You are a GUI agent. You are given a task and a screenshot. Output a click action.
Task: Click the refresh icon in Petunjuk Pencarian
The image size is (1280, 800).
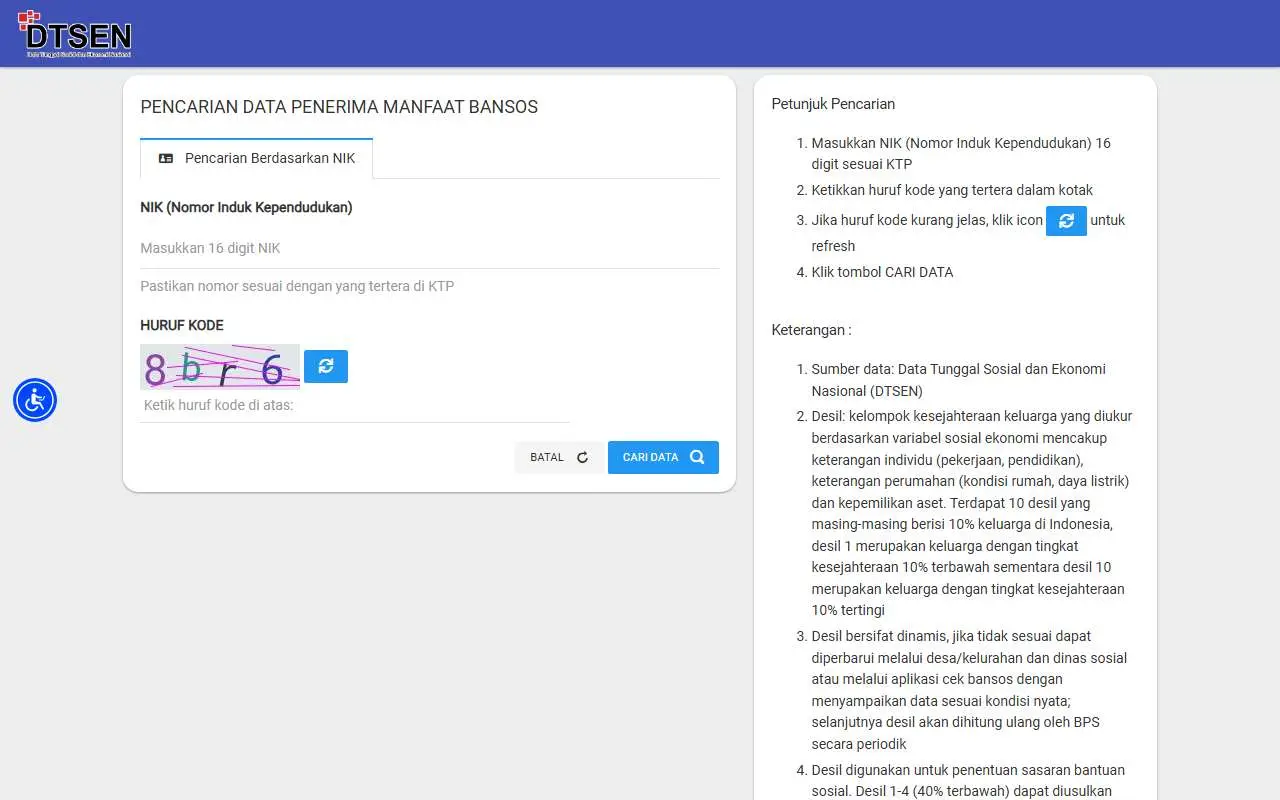pos(1066,220)
